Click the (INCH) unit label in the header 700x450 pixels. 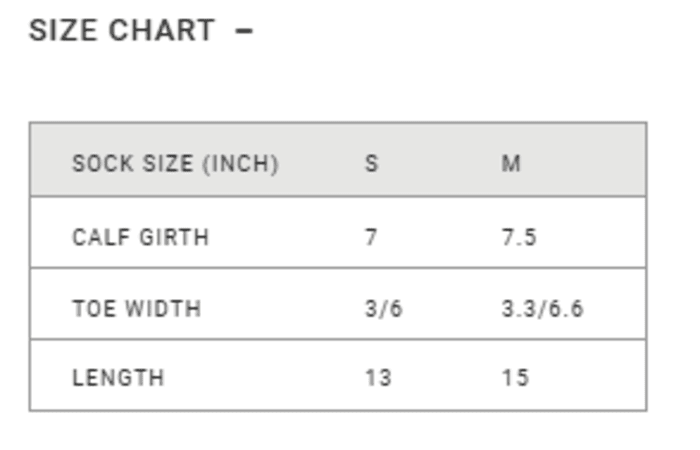[240, 163]
